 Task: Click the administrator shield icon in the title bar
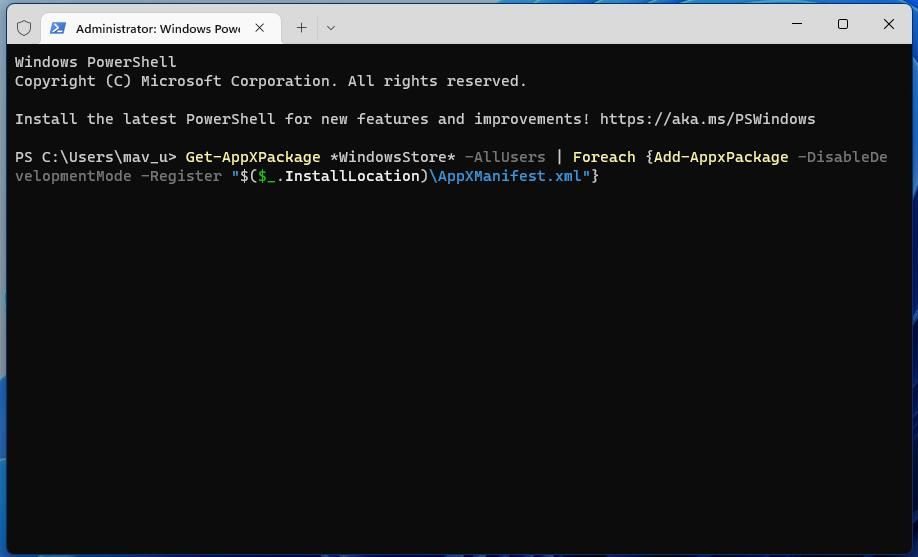(24, 28)
